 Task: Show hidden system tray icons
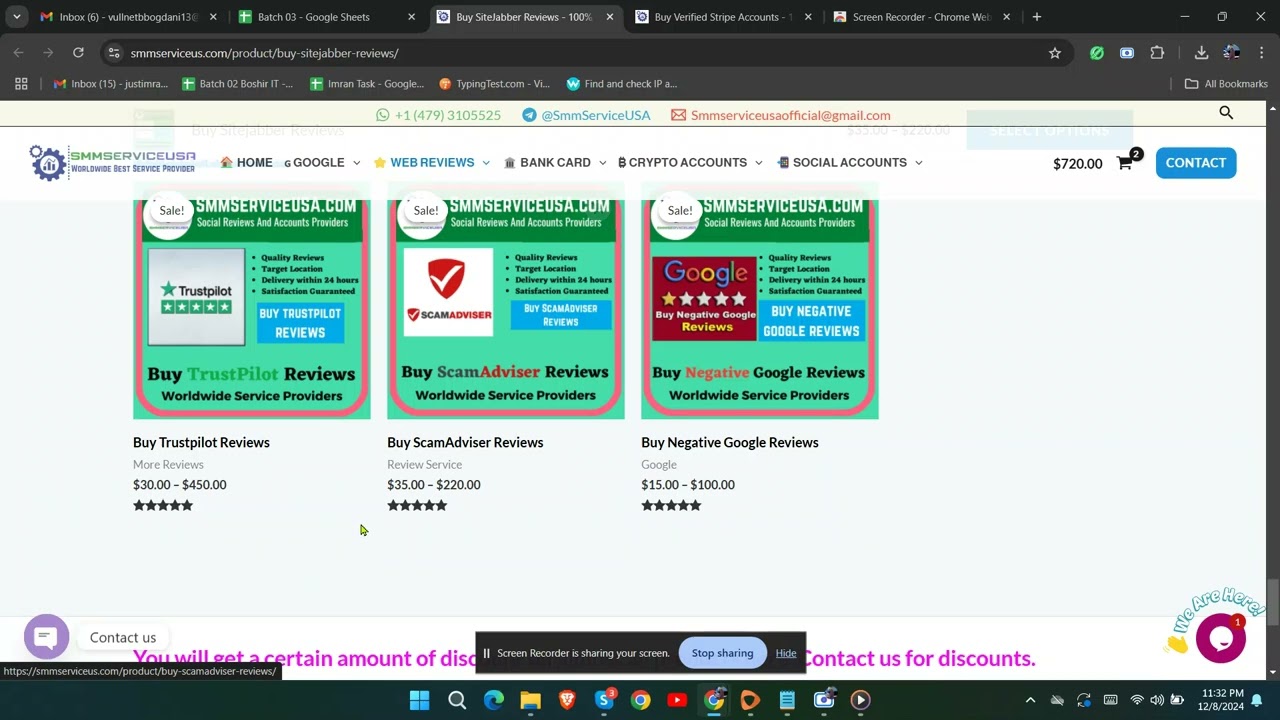1030,700
